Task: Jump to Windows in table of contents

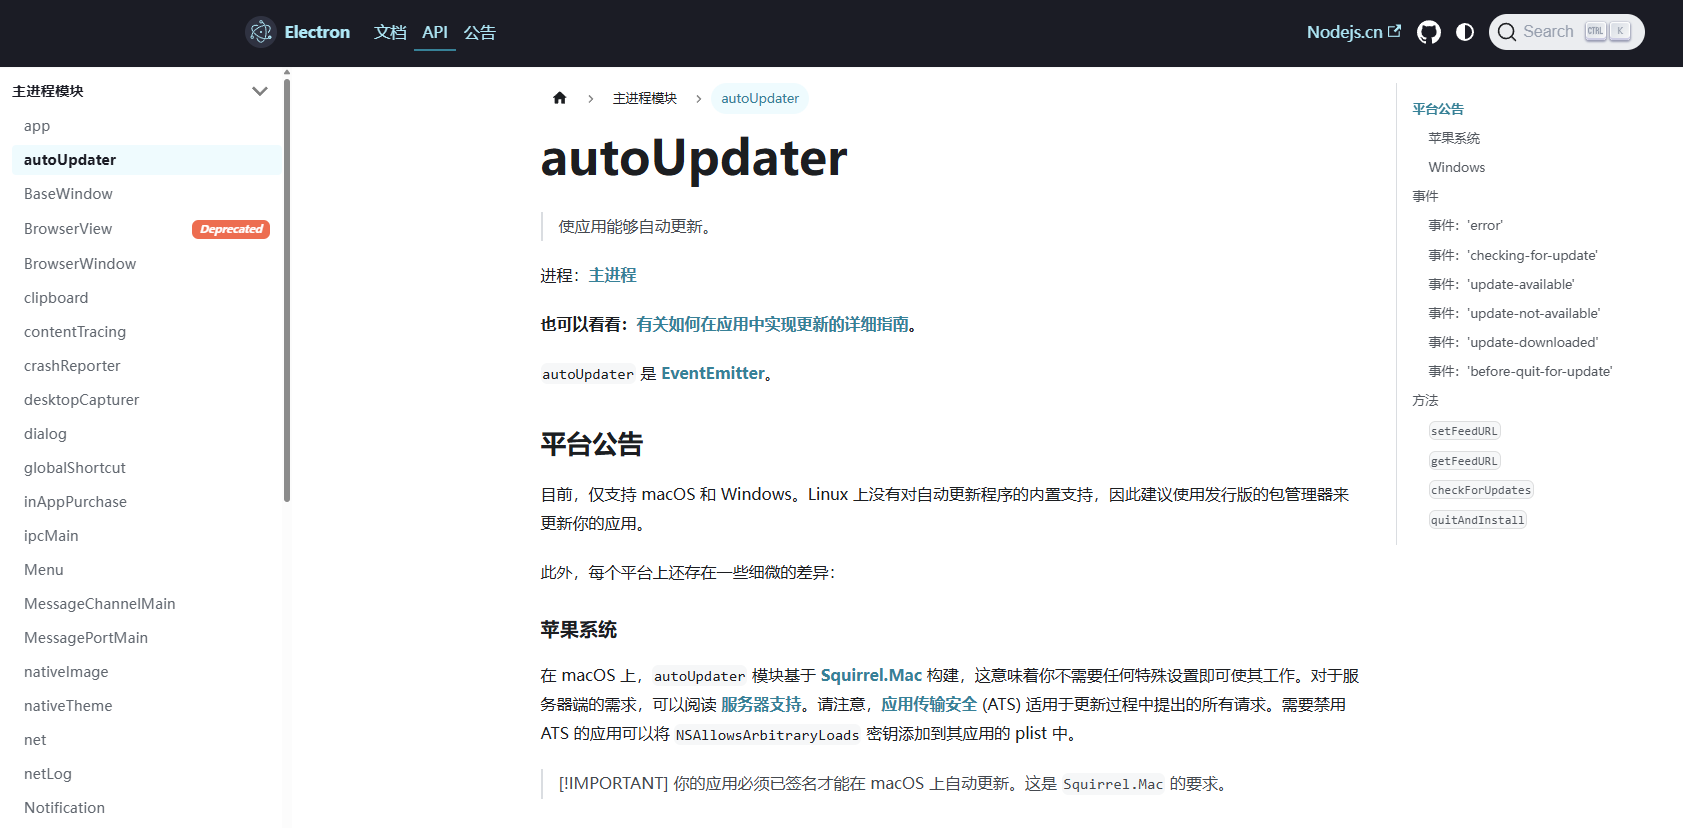Action: (x=1457, y=167)
